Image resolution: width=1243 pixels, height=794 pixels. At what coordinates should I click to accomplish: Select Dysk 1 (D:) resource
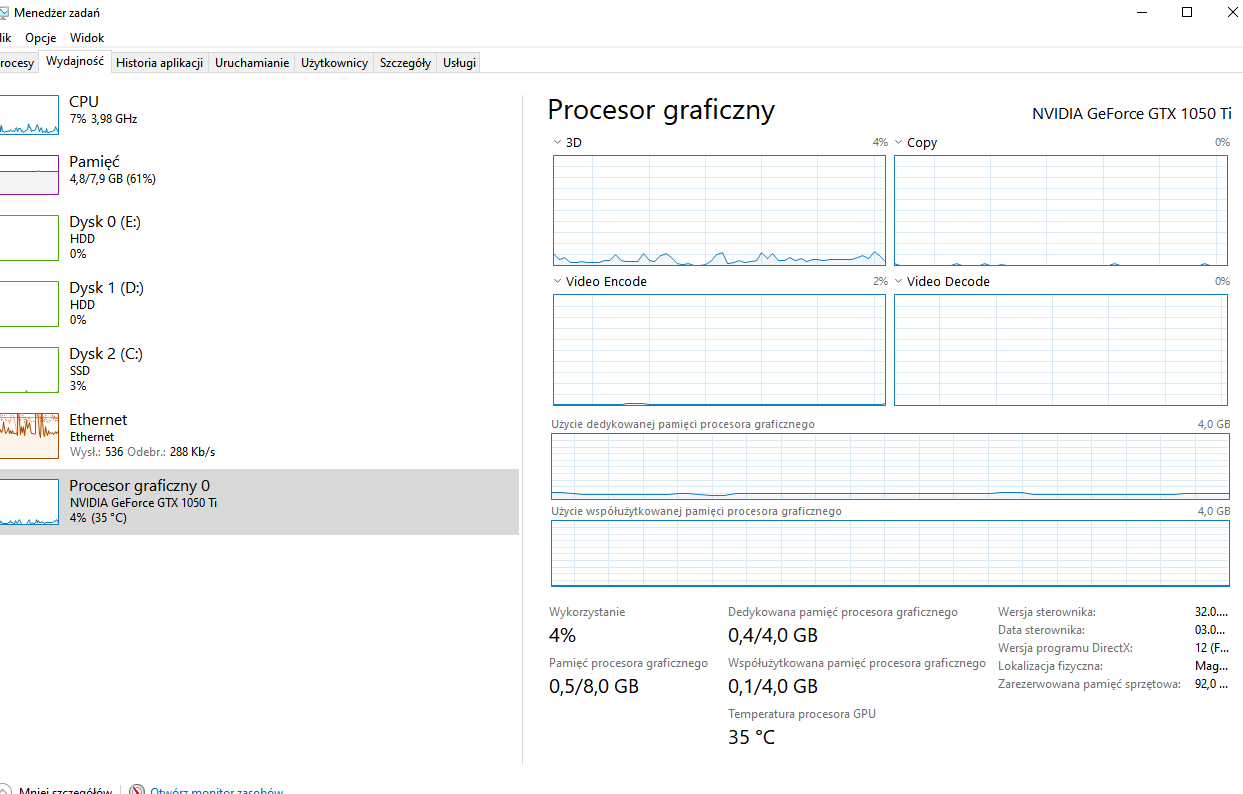[x=259, y=303]
